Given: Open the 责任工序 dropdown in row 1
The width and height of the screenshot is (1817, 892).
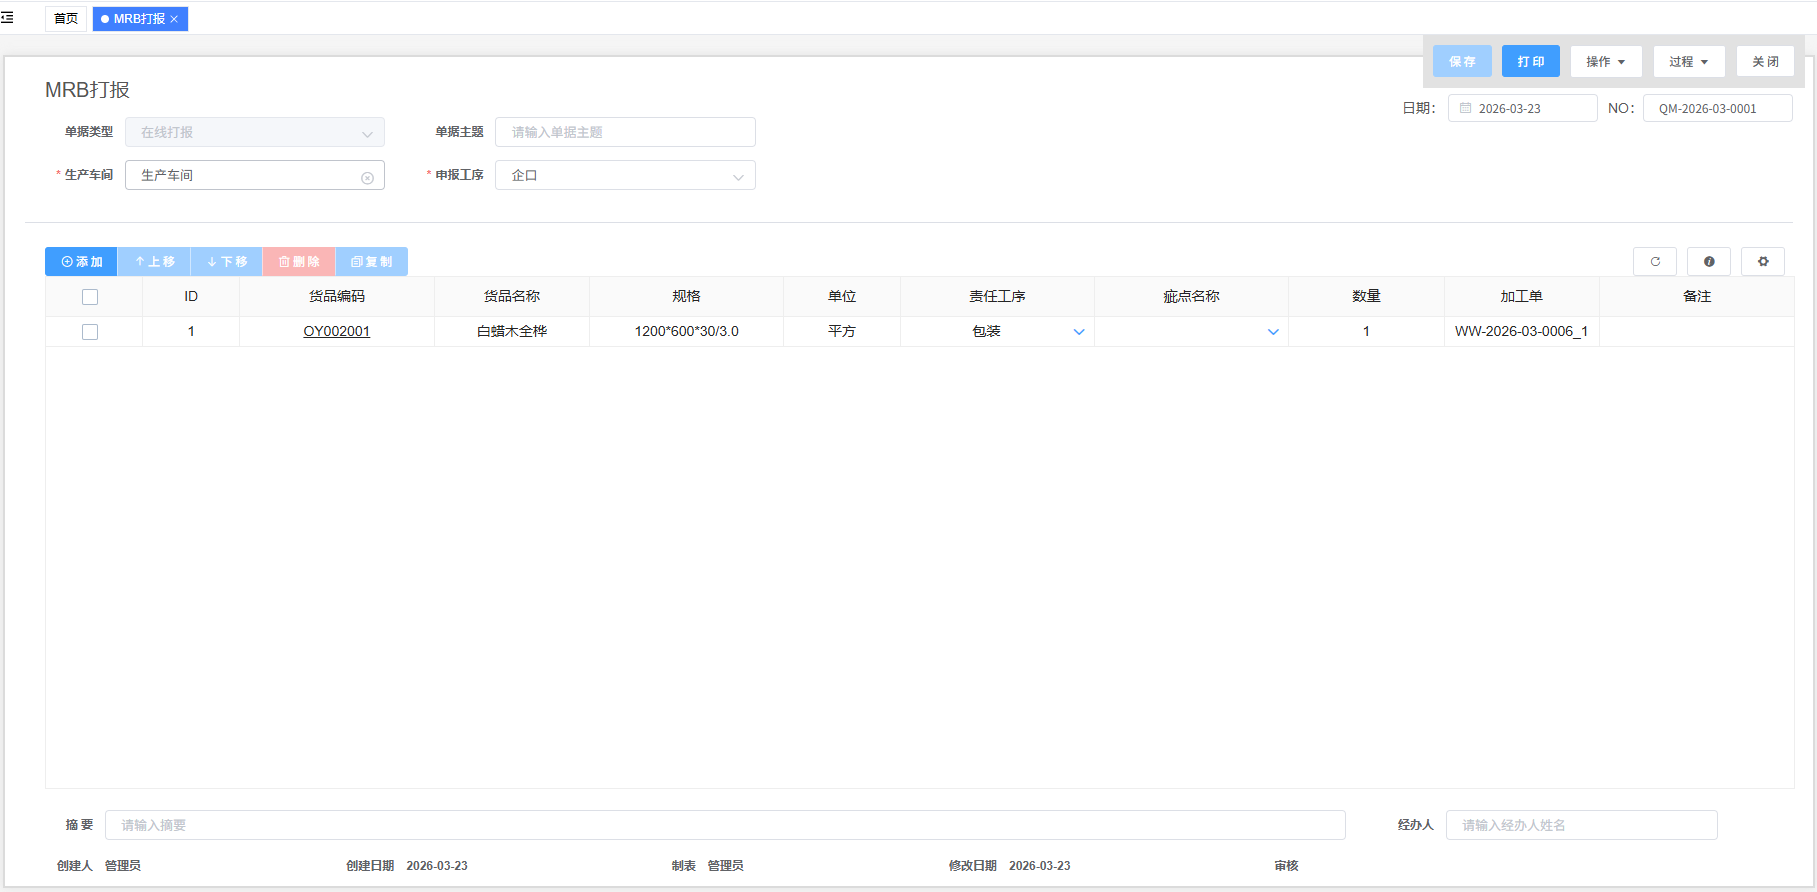Looking at the screenshot, I should 1078,332.
